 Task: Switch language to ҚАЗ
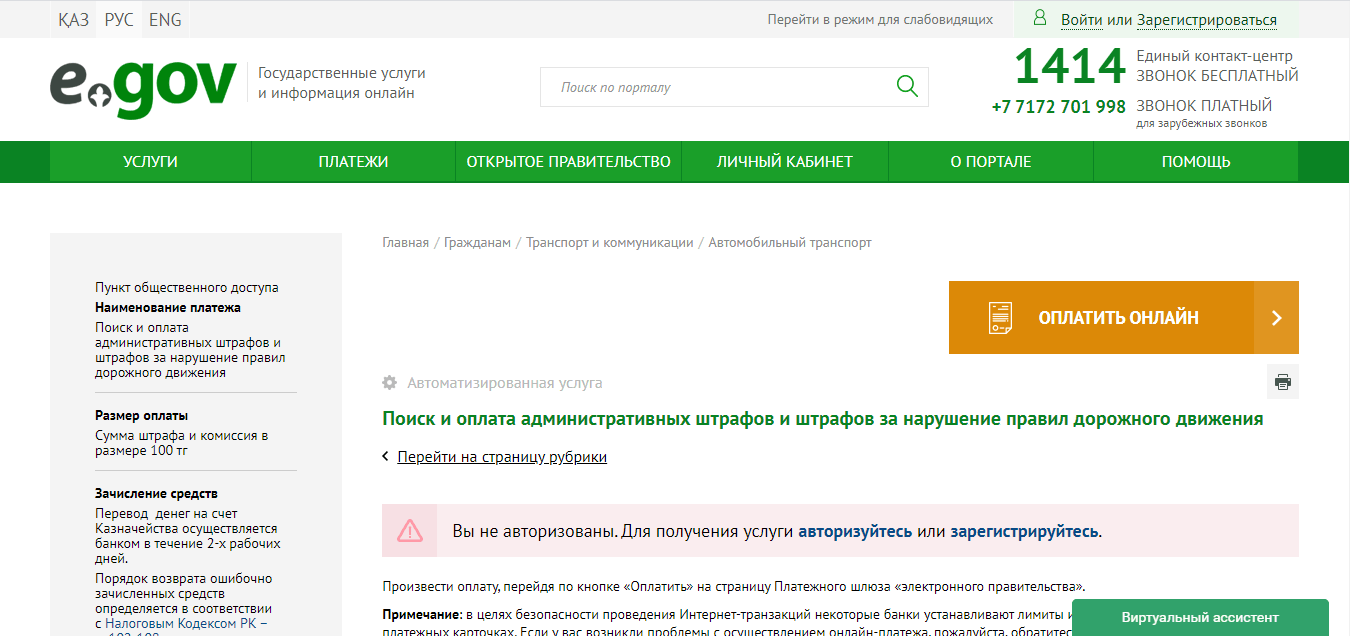click(73, 20)
